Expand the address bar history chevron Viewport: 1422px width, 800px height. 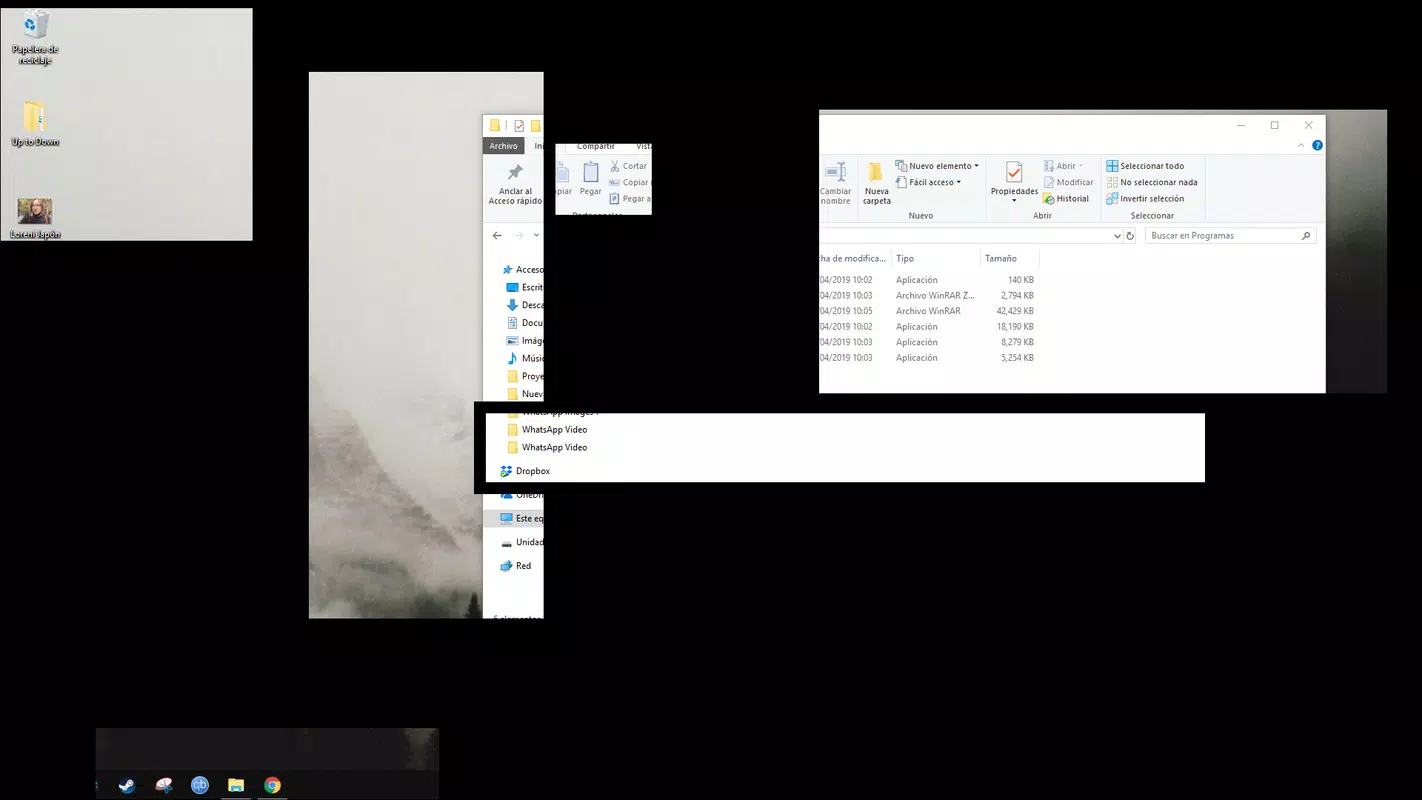tap(1117, 236)
